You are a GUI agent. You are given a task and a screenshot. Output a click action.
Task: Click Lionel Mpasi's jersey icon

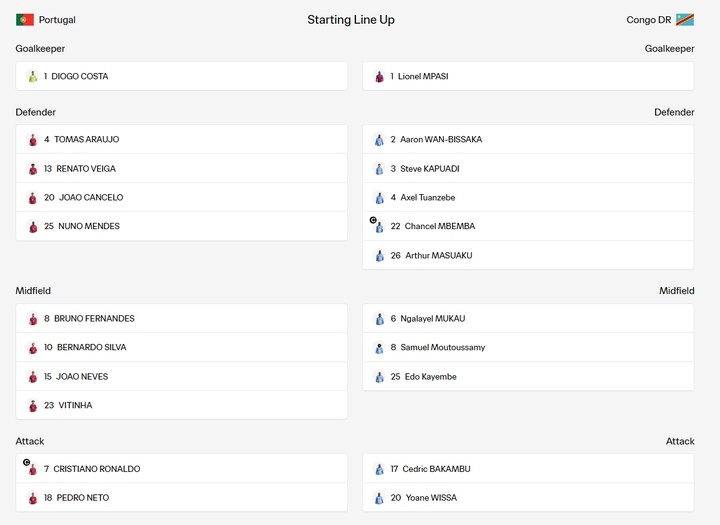point(379,76)
